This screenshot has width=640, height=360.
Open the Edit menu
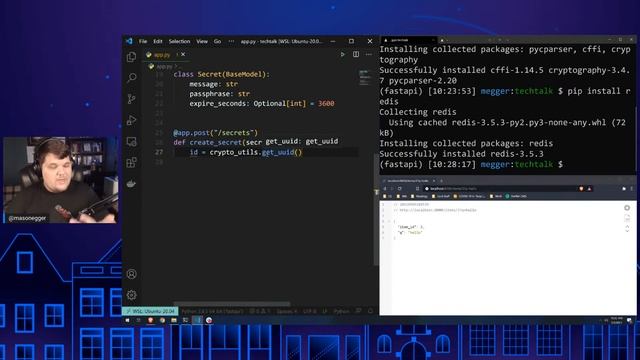[158, 41]
